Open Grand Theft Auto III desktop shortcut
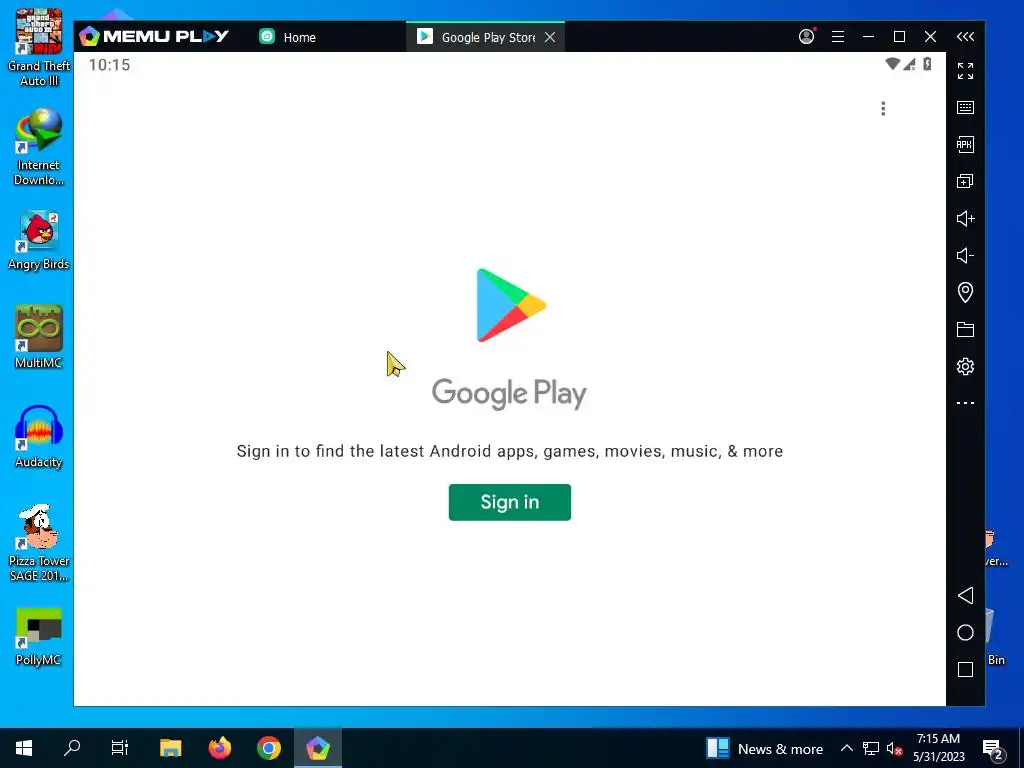This screenshot has height=768, width=1024. point(39,48)
